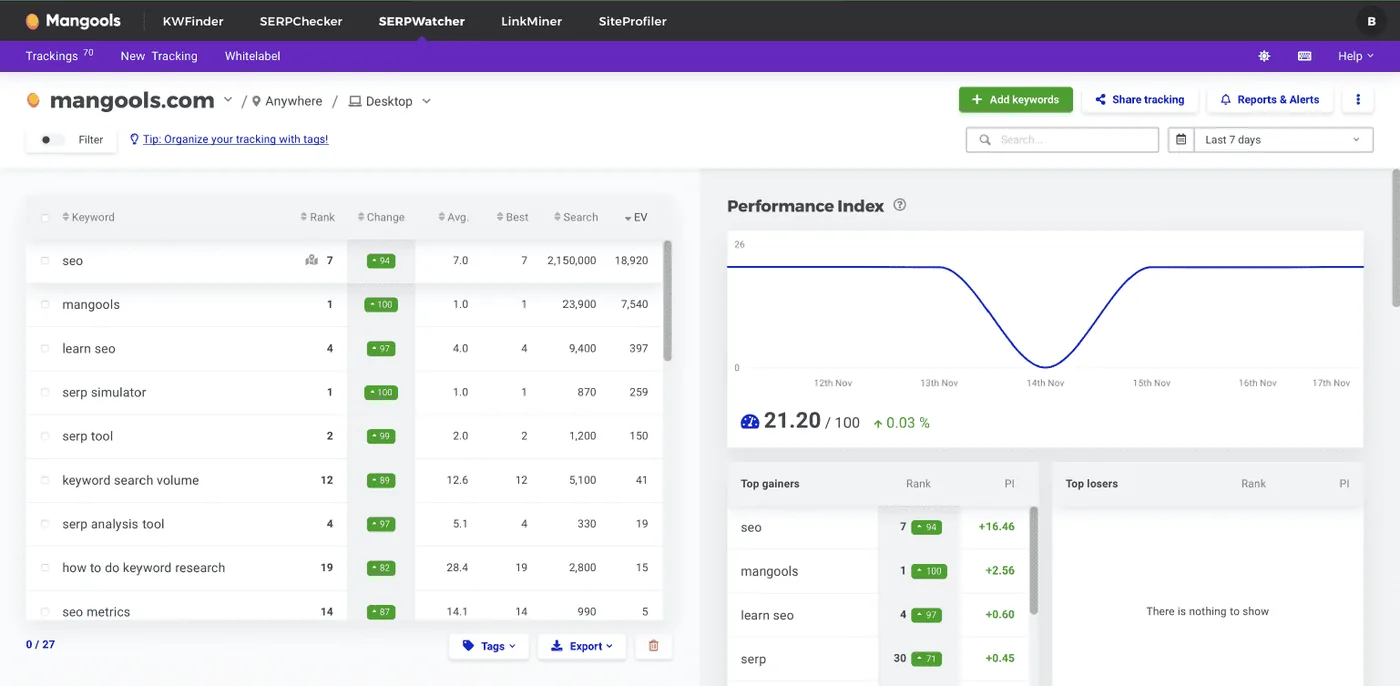Click the calendar icon beside Last 7 days
The height and width of the screenshot is (686, 1400).
click(1181, 140)
